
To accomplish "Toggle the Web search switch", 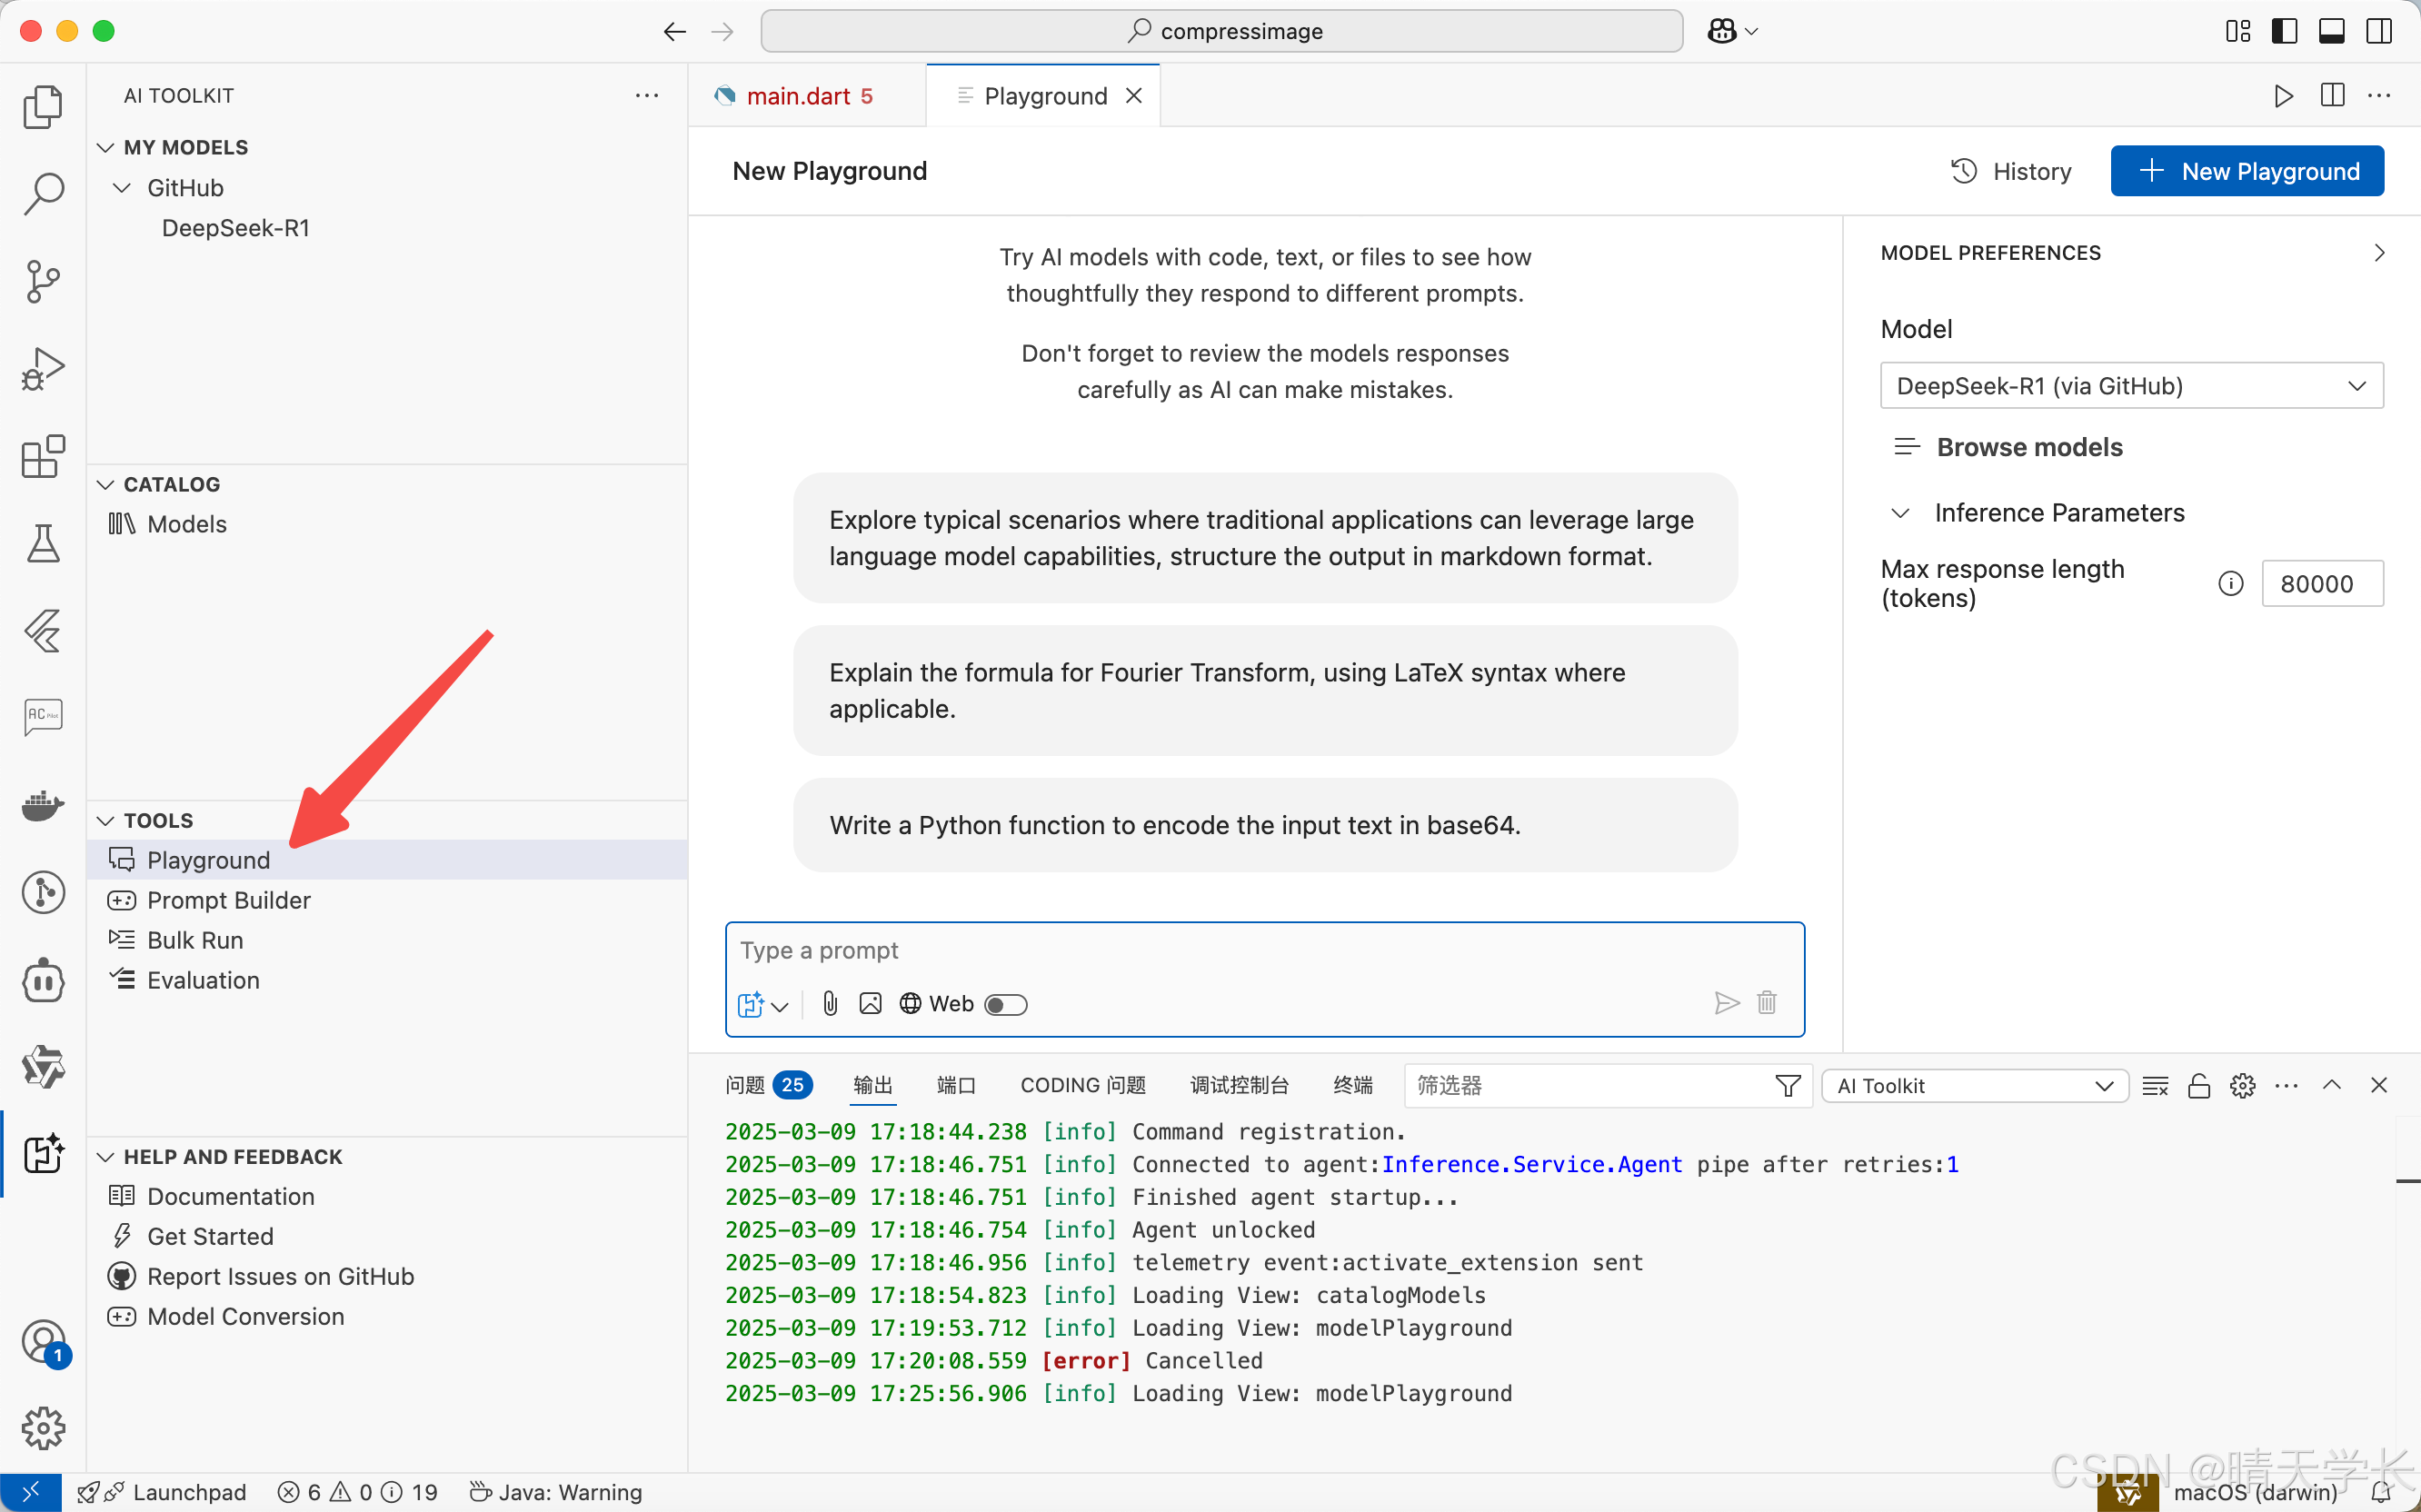I will [1005, 1004].
